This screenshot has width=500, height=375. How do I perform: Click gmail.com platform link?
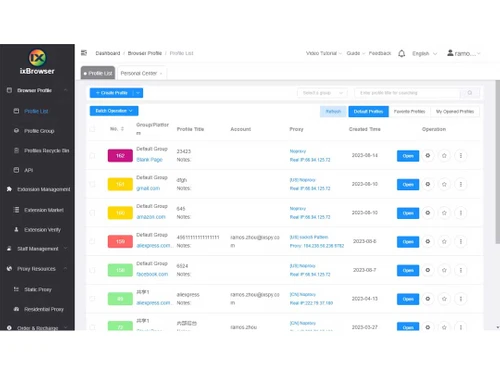[148, 188]
